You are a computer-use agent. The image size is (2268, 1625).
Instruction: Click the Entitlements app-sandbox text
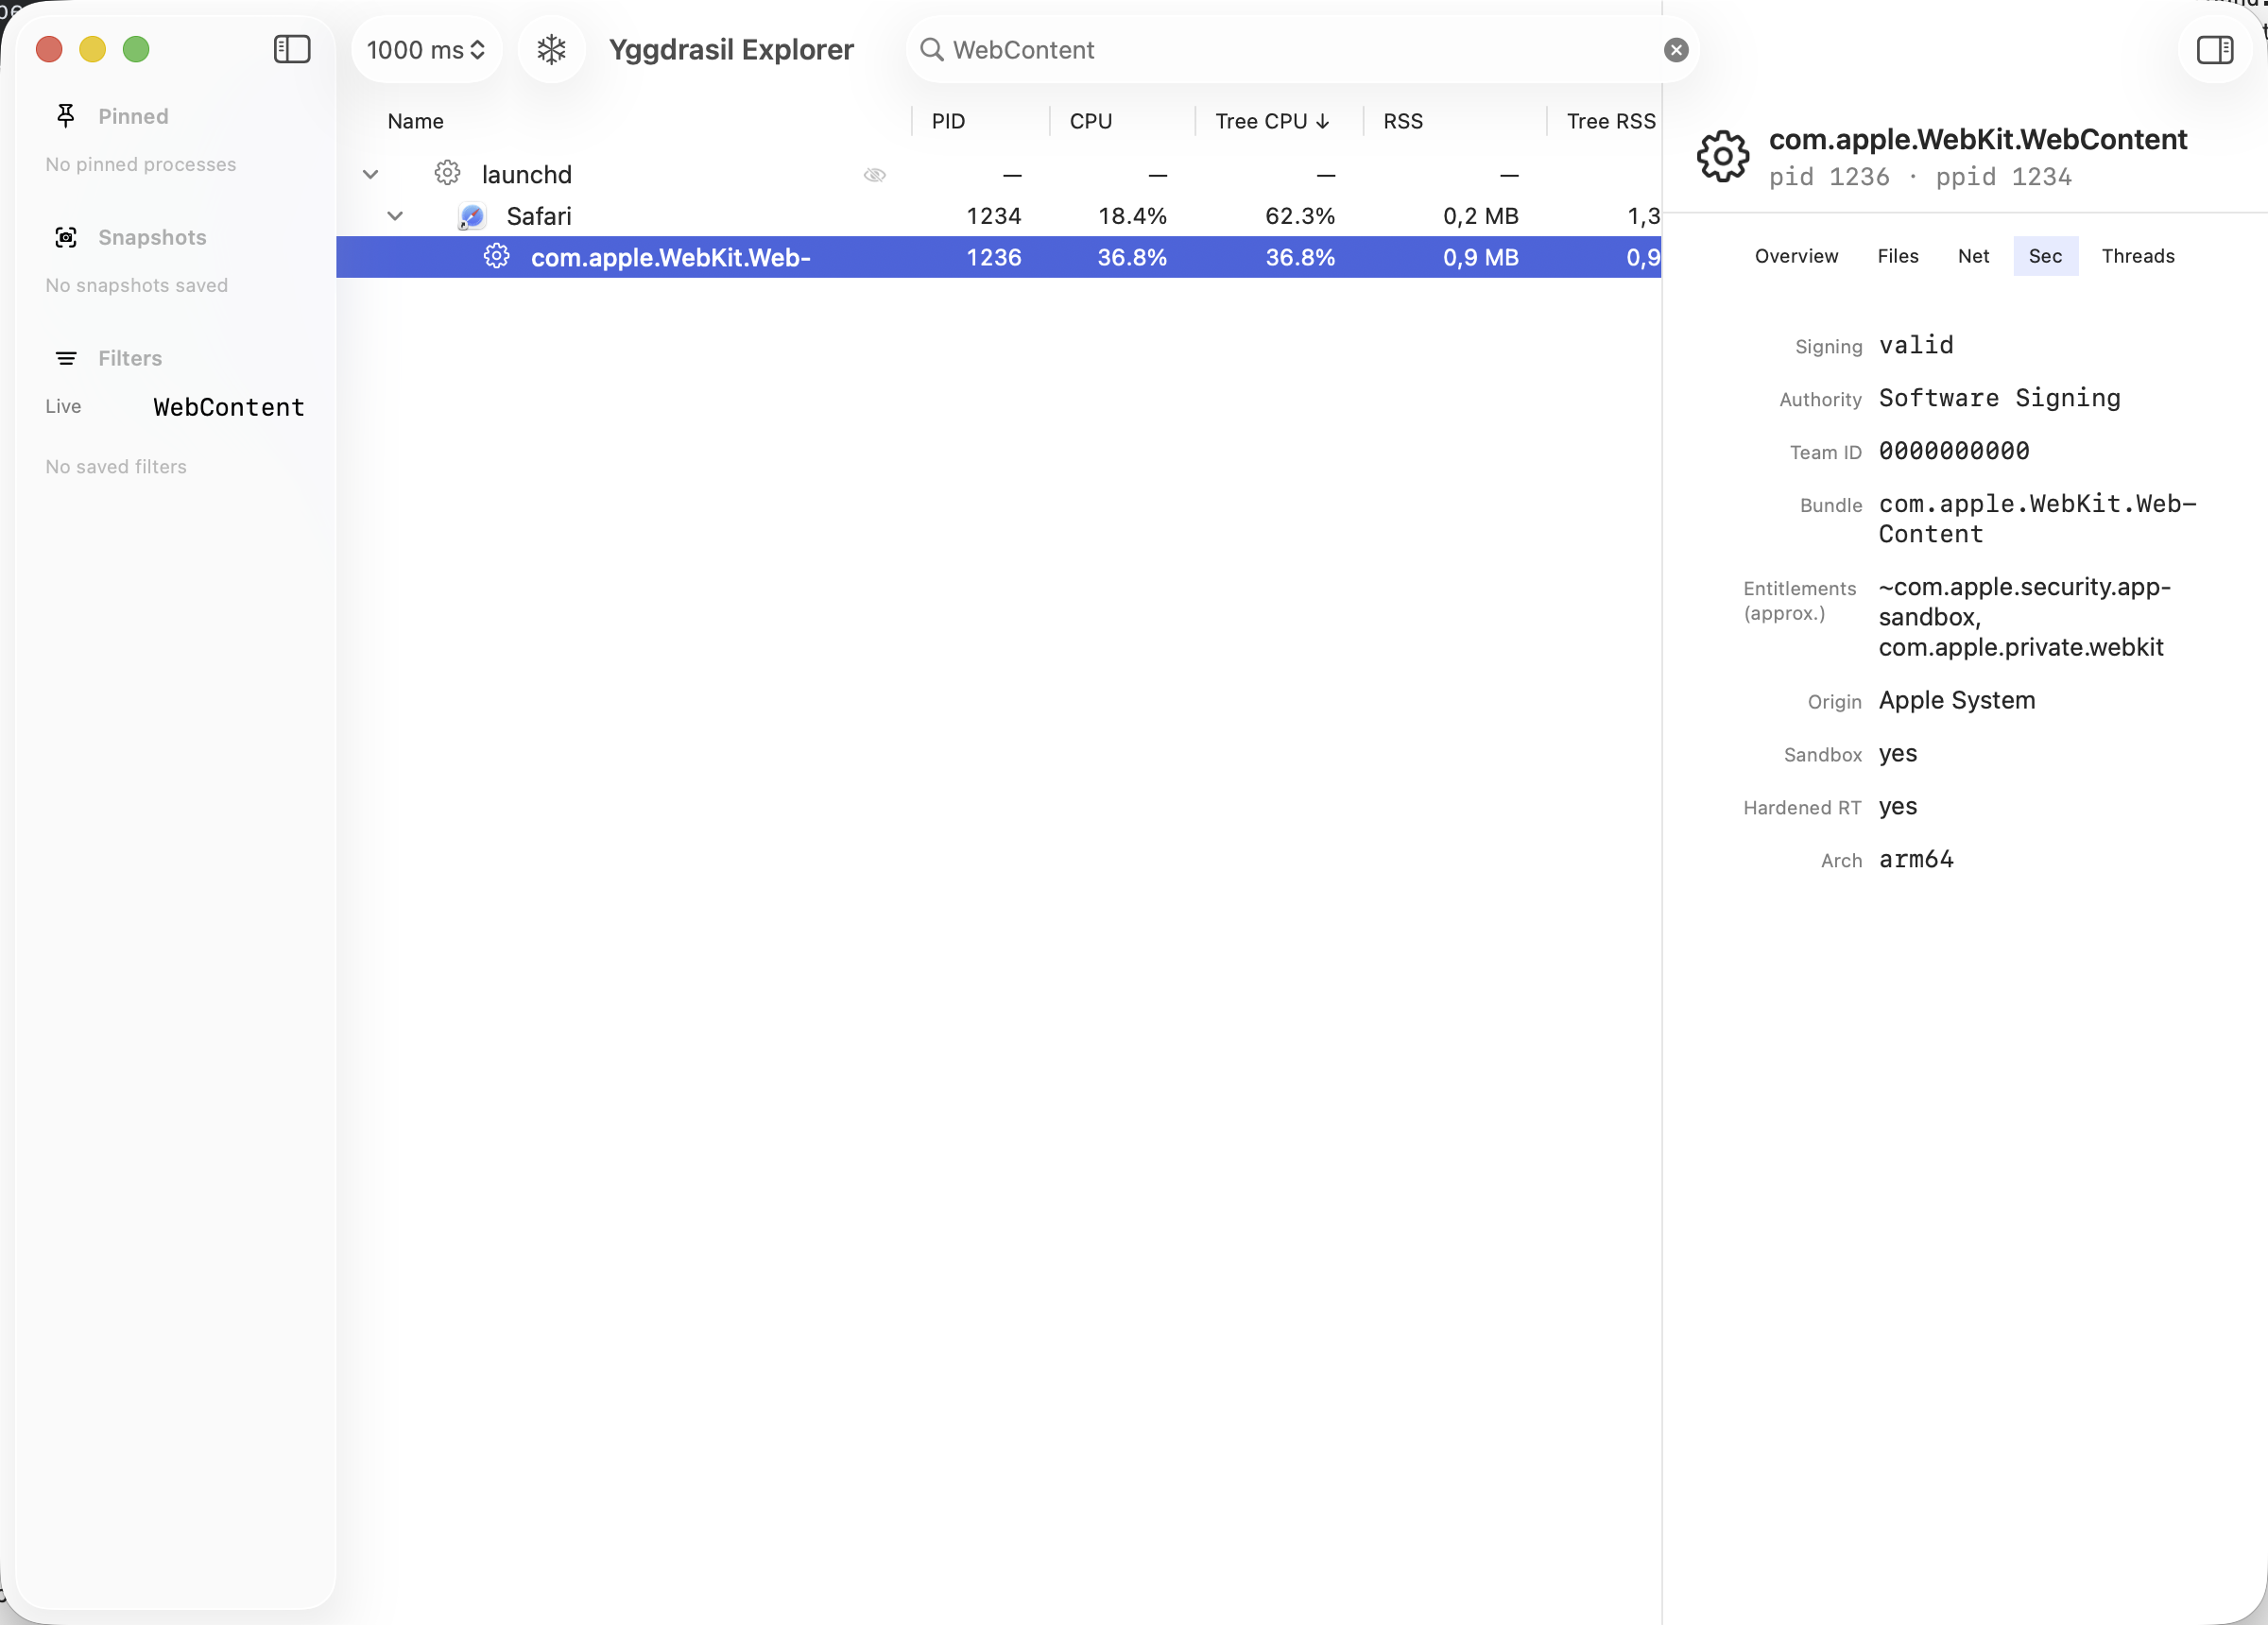[x=2025, y=601]
